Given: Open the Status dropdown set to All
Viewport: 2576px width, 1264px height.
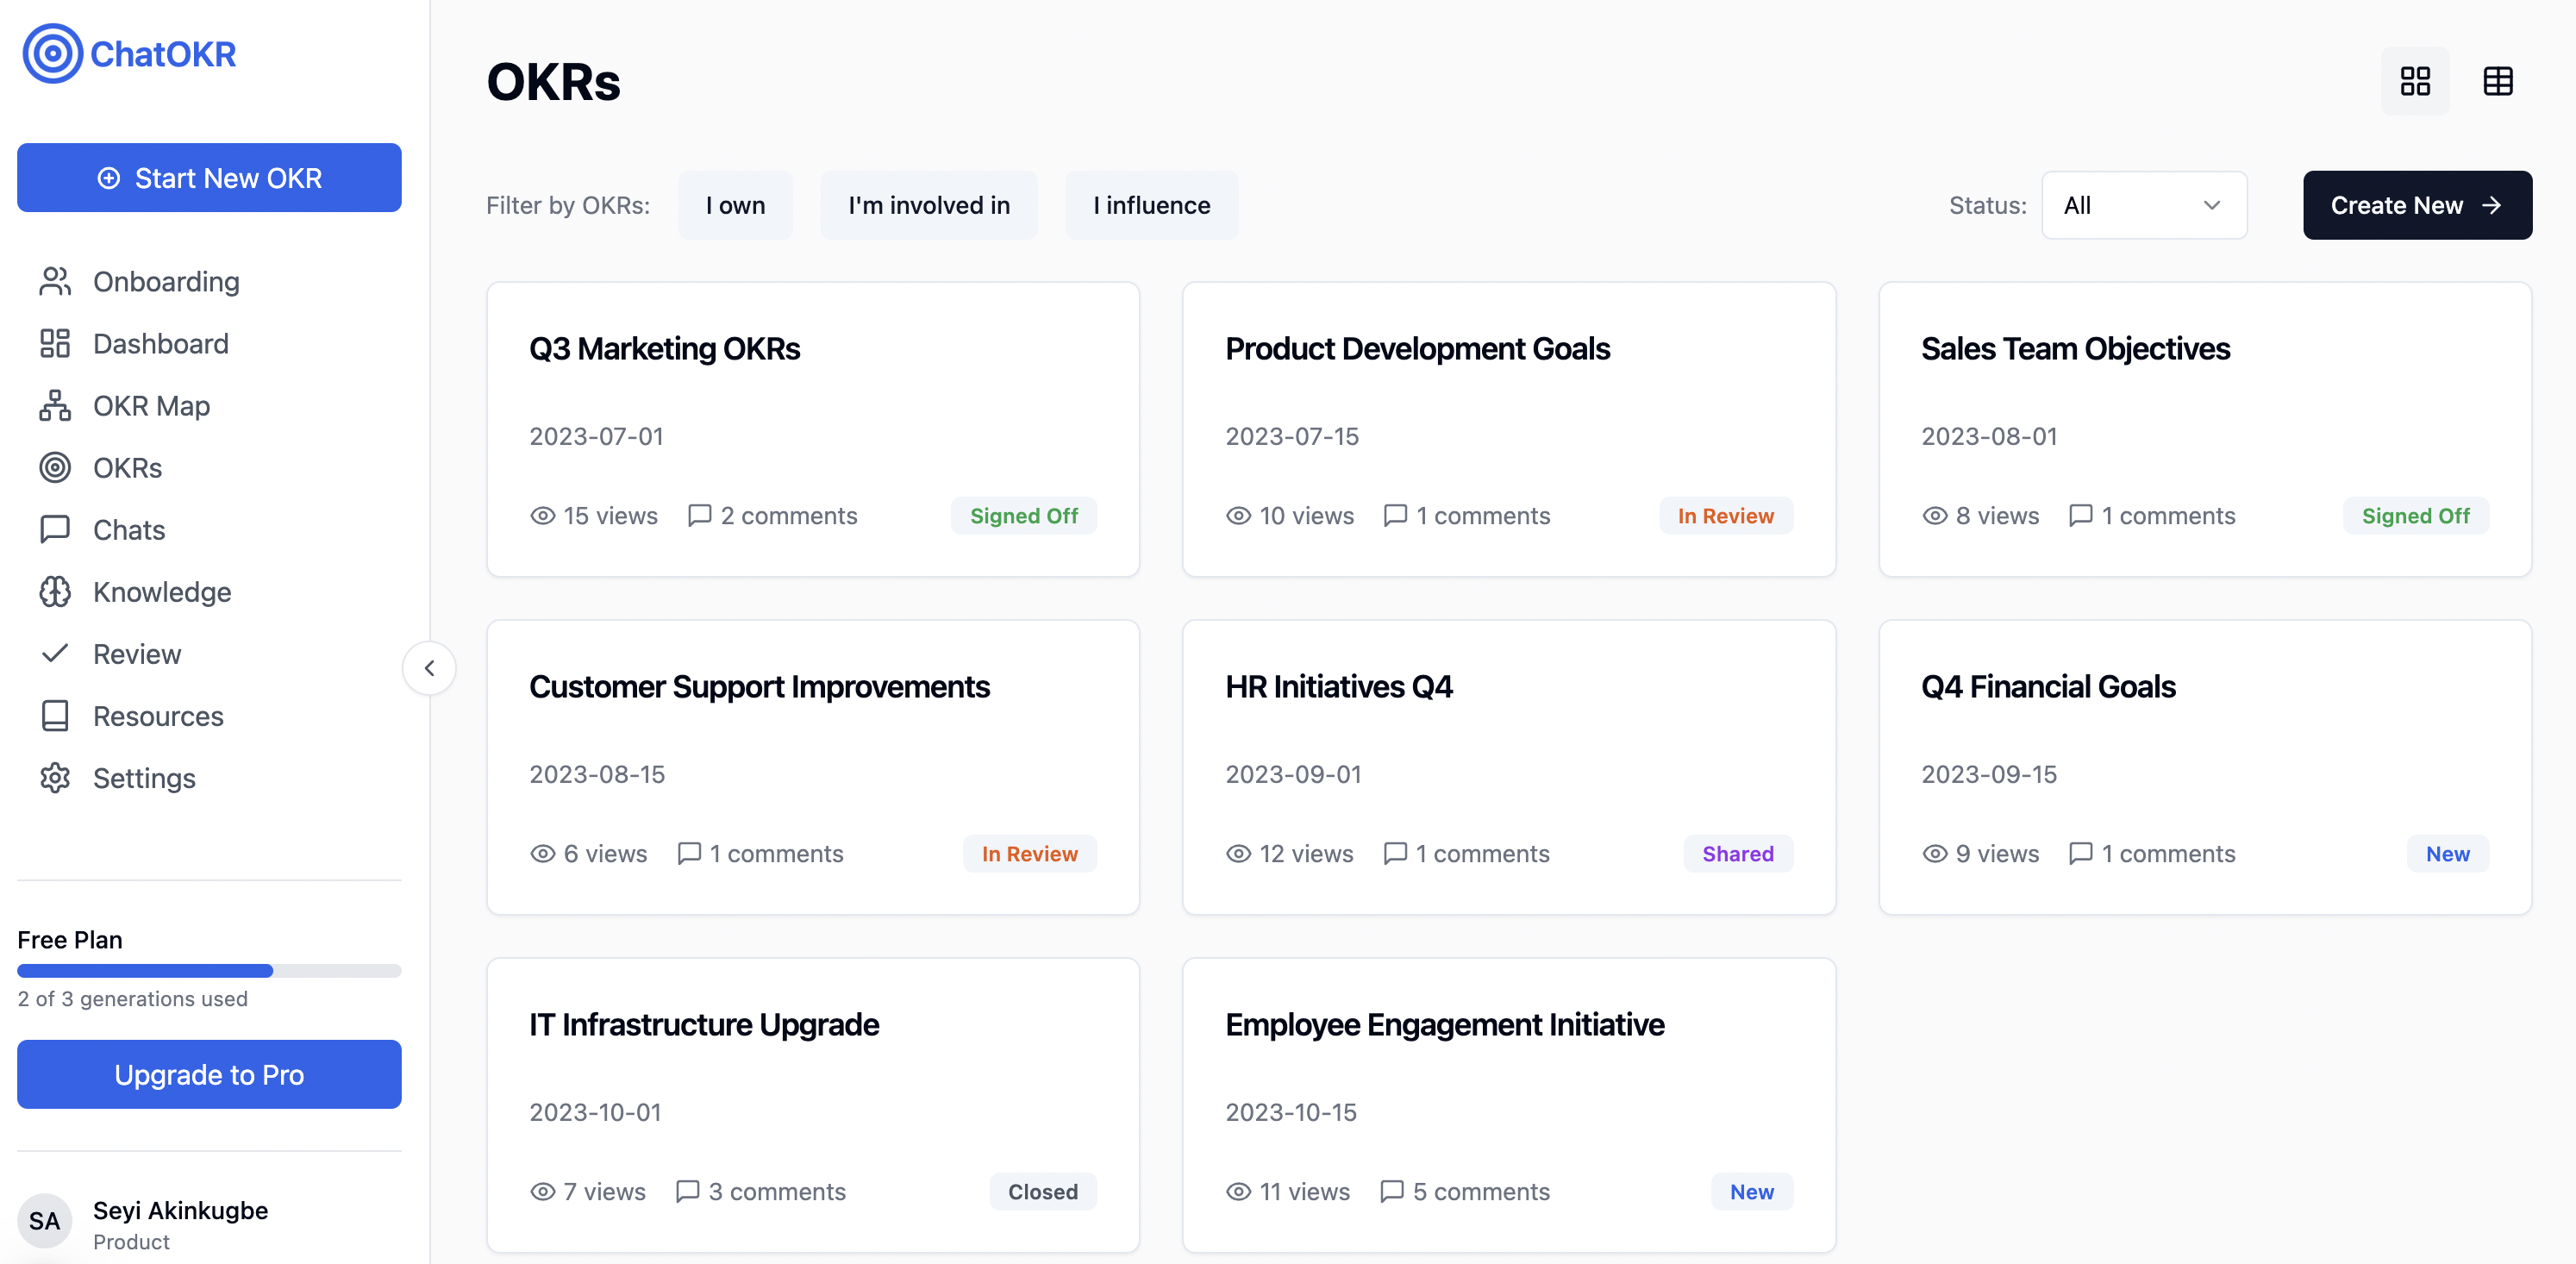Looking at the screenshot, I should click(x=2143, y=205).
